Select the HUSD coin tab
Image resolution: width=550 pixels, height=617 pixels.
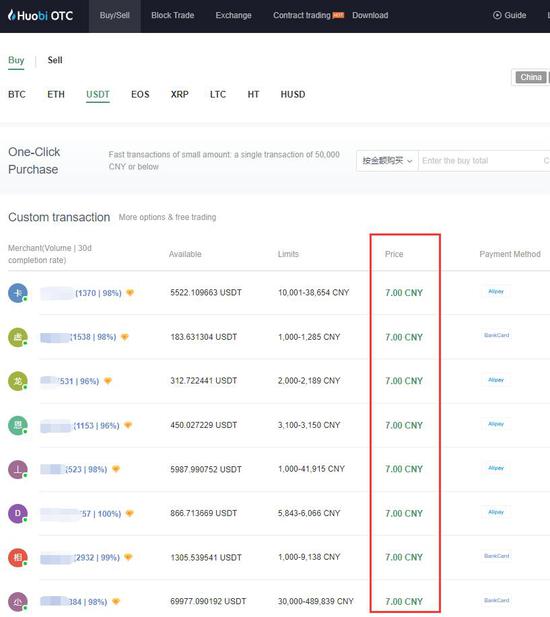pyautogui.click(x=293, y=94)
